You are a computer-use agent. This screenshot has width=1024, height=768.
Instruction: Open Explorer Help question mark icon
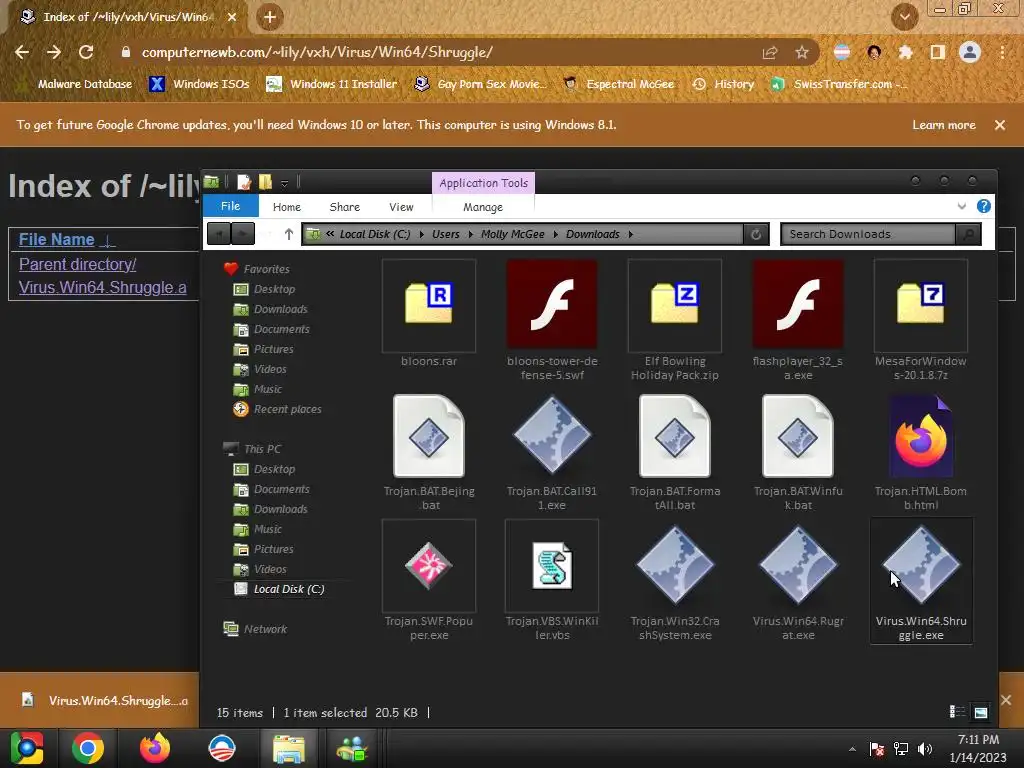(x=984, y=206)
